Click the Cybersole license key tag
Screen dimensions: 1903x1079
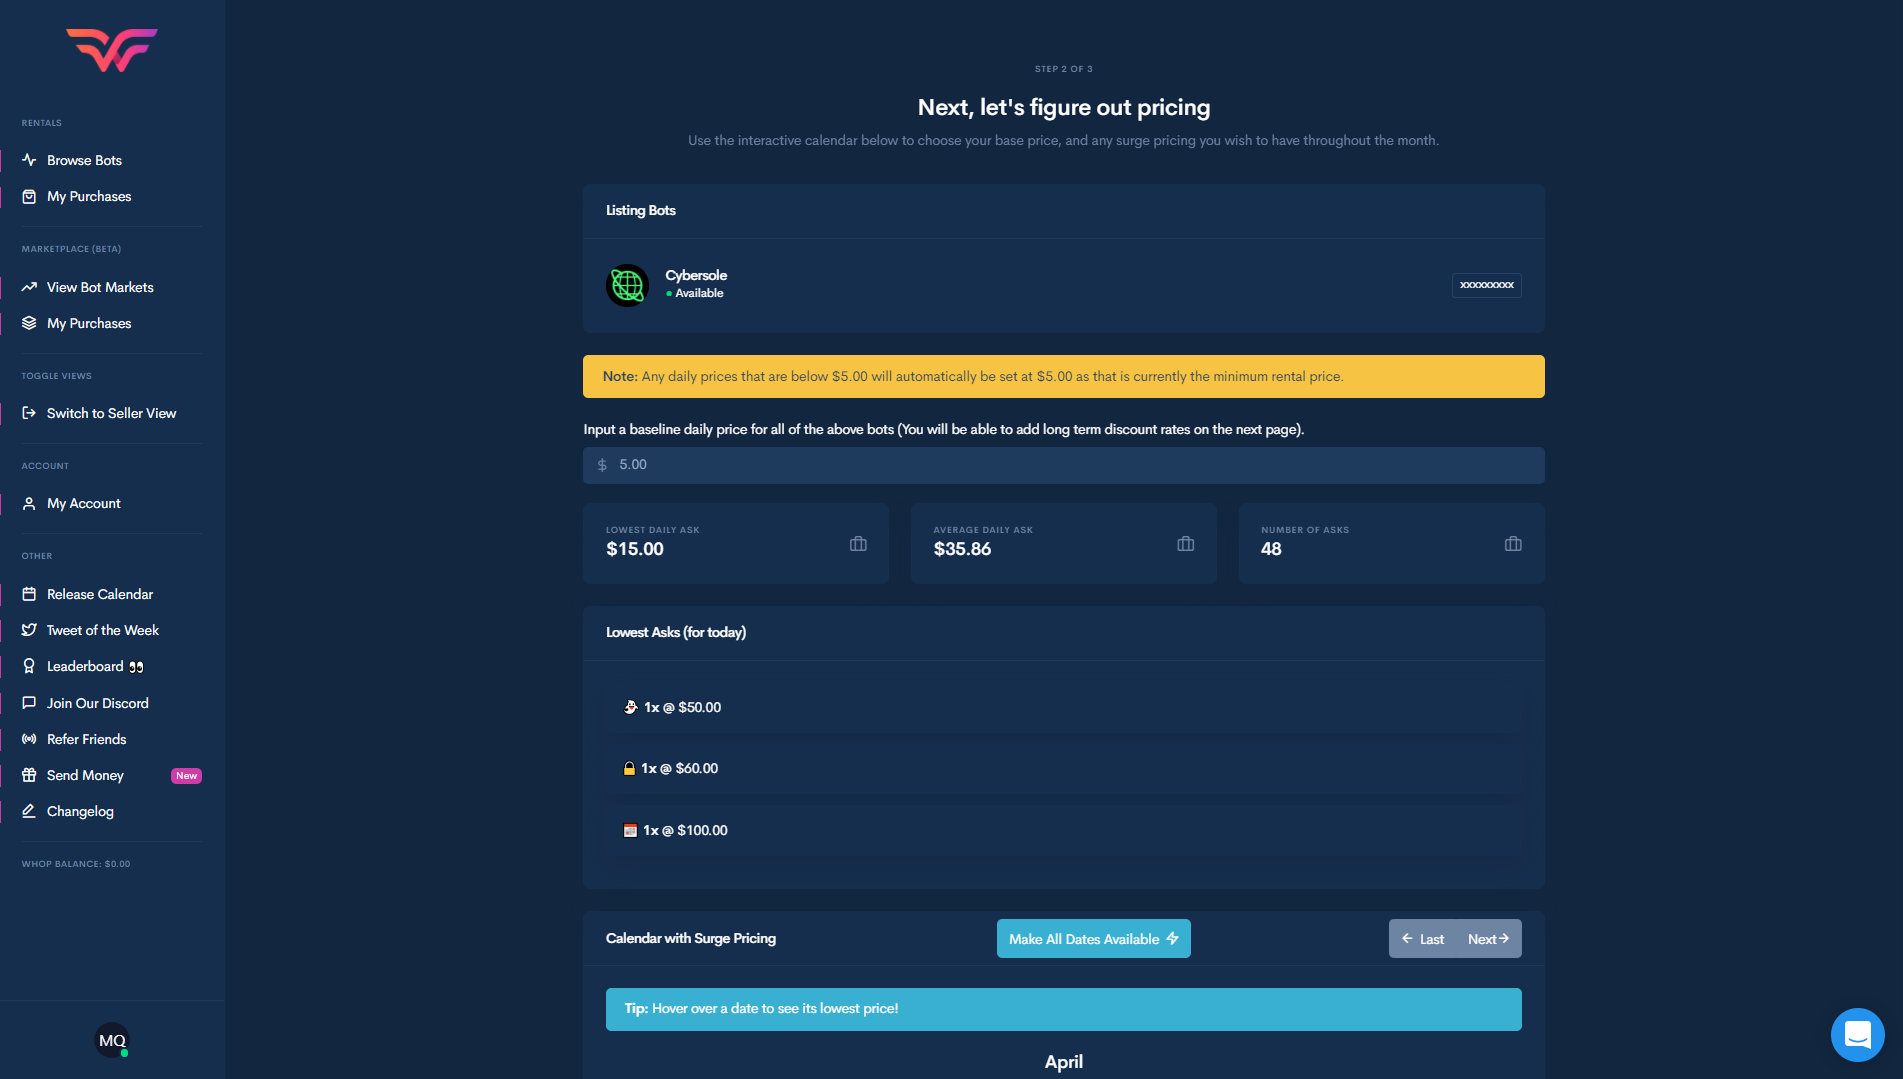click(x=1486, y=285)
